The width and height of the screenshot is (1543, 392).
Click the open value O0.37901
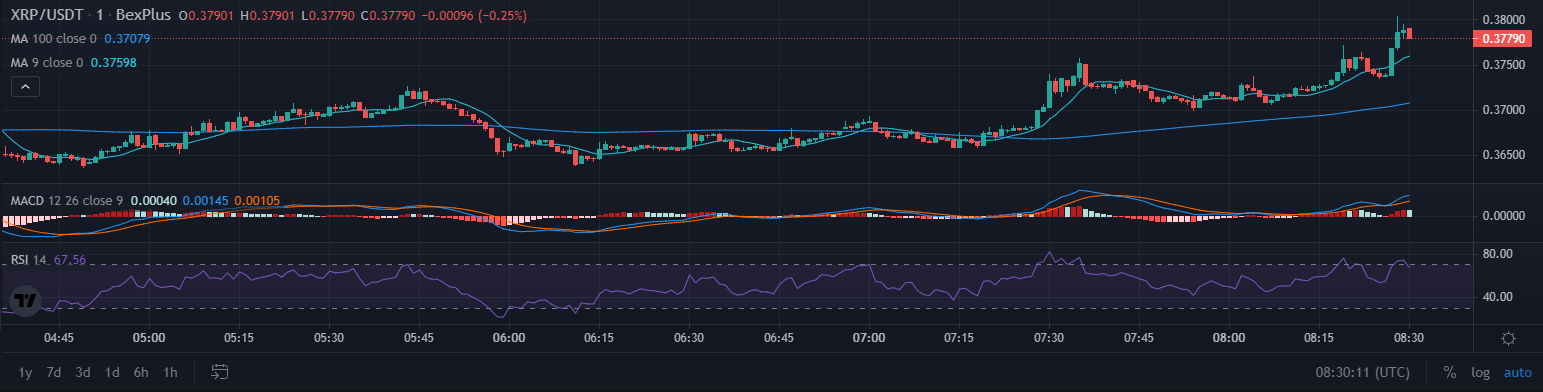point(206,16)
